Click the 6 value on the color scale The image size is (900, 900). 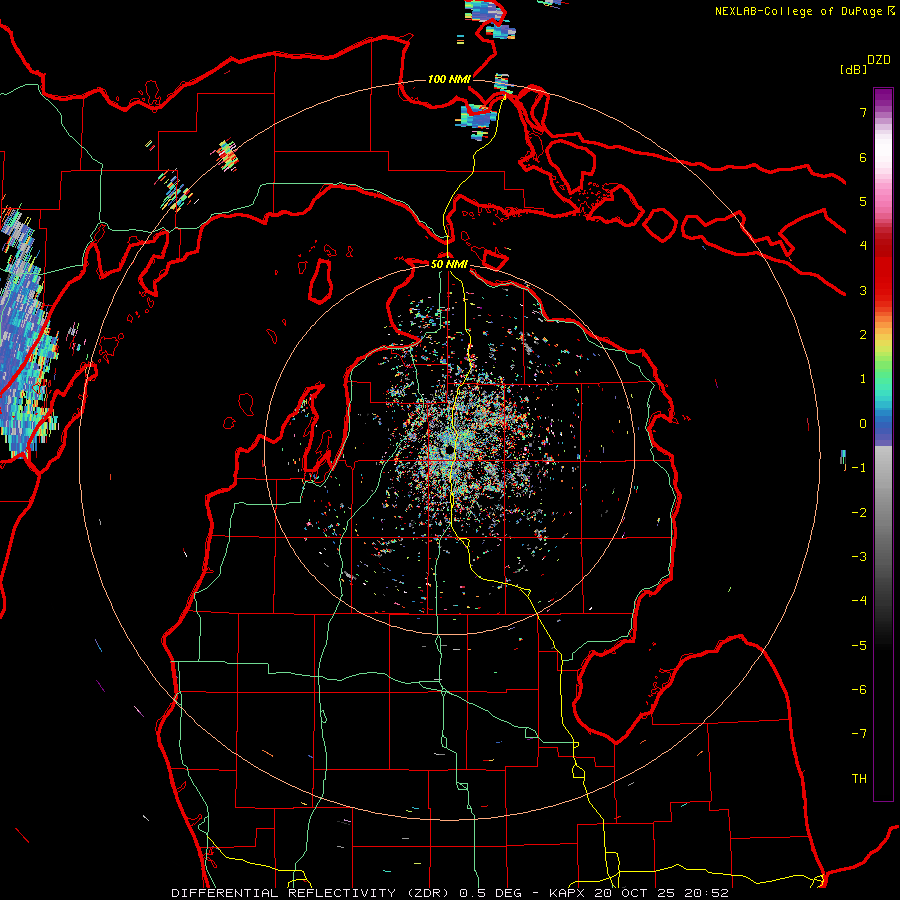(863, 157)
